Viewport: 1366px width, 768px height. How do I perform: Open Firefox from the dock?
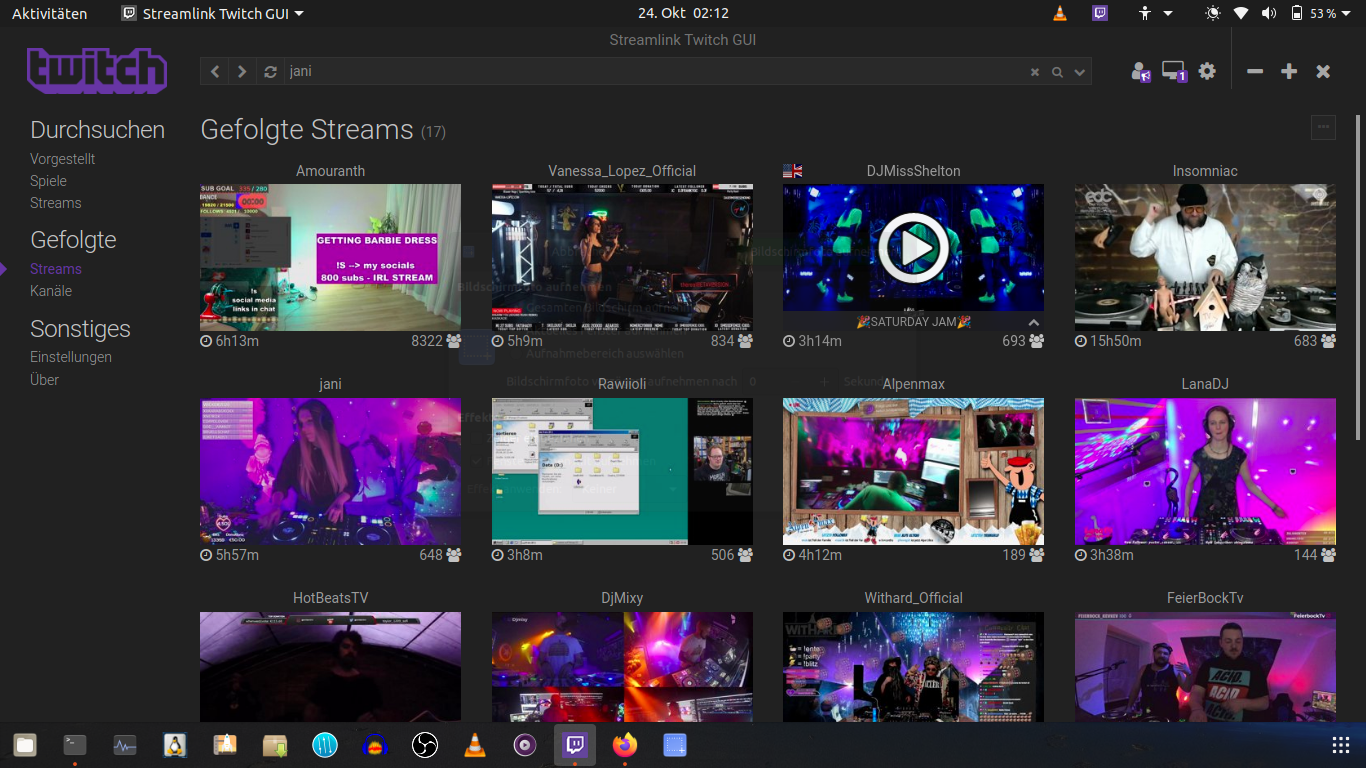pos(625,745)
